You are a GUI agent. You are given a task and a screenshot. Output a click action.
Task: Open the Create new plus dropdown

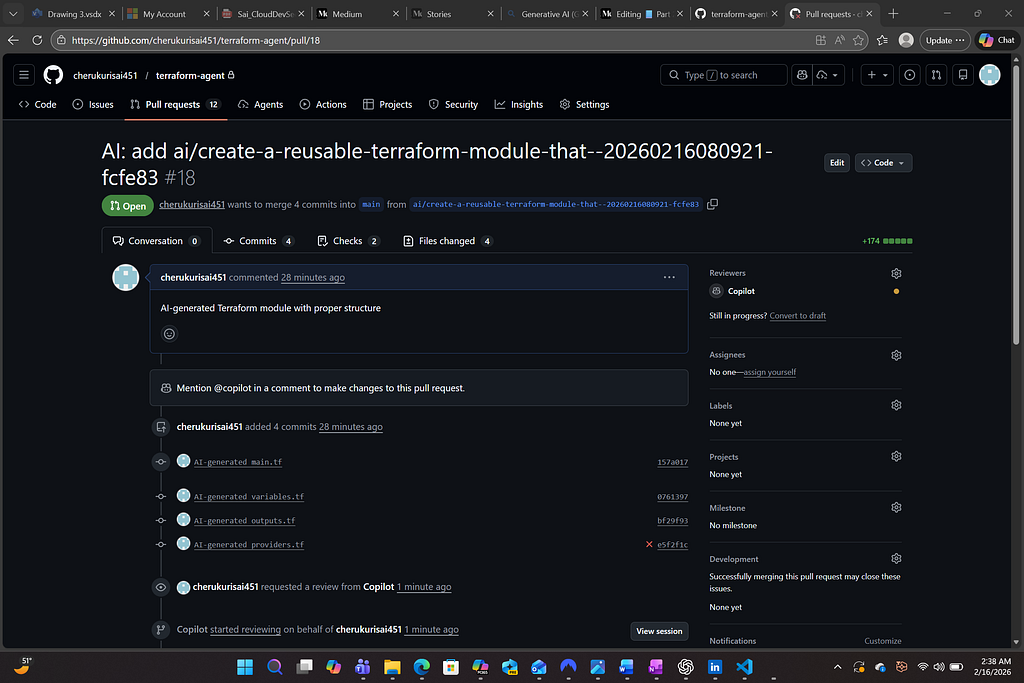pos(877,75)
